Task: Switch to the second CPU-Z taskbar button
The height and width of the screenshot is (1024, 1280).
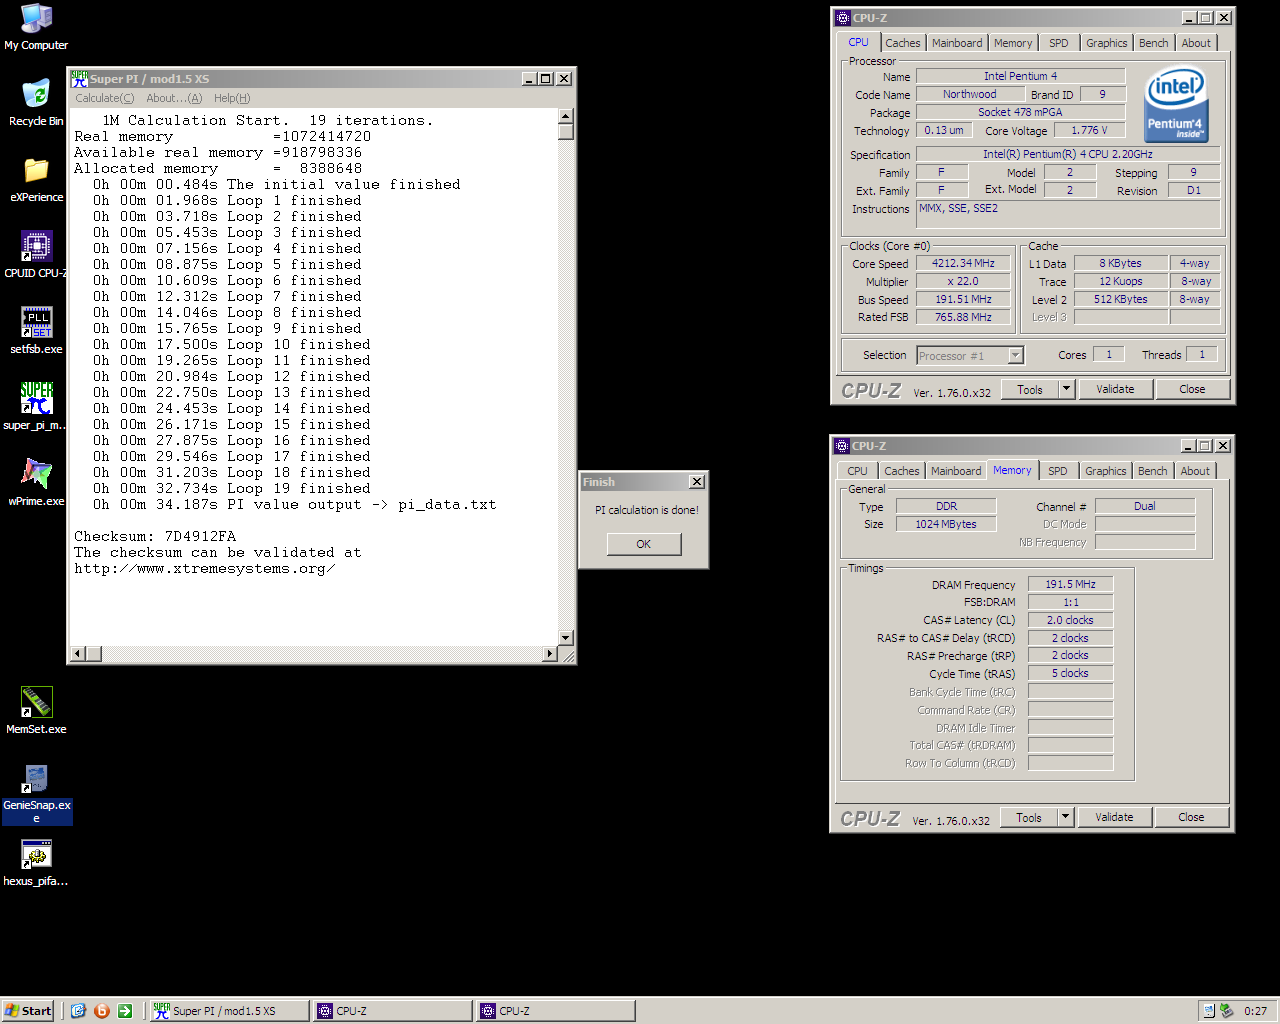Action: pos(556,1011)
